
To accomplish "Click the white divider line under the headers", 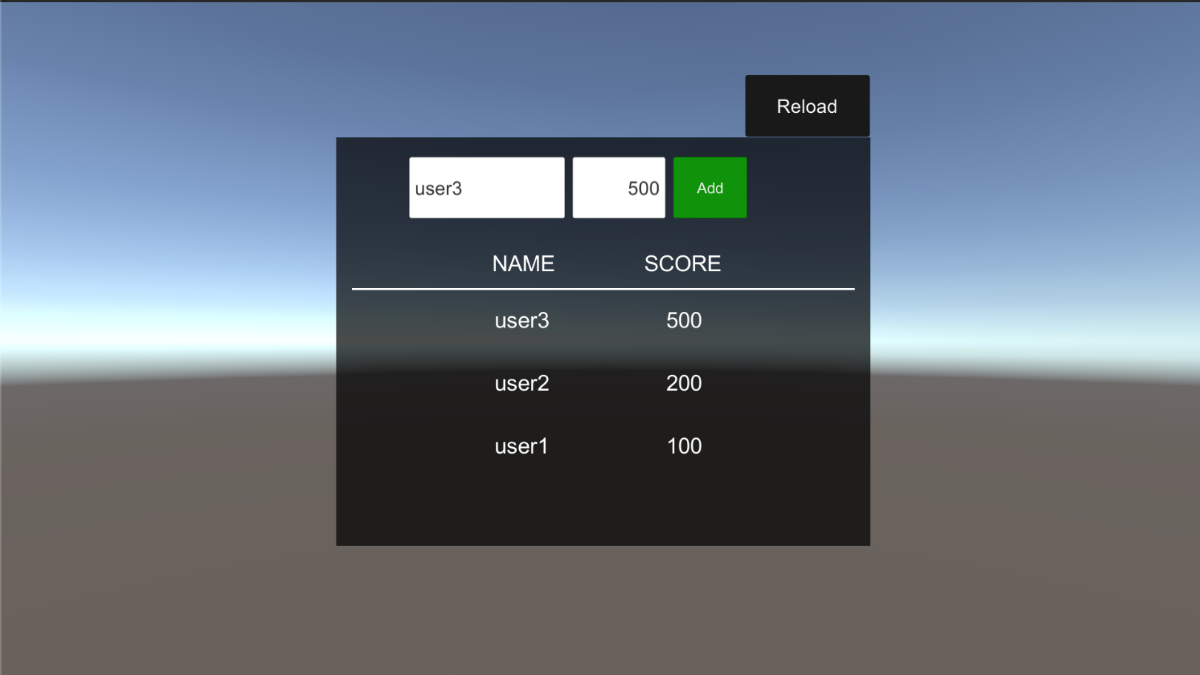I will [603, 289].
